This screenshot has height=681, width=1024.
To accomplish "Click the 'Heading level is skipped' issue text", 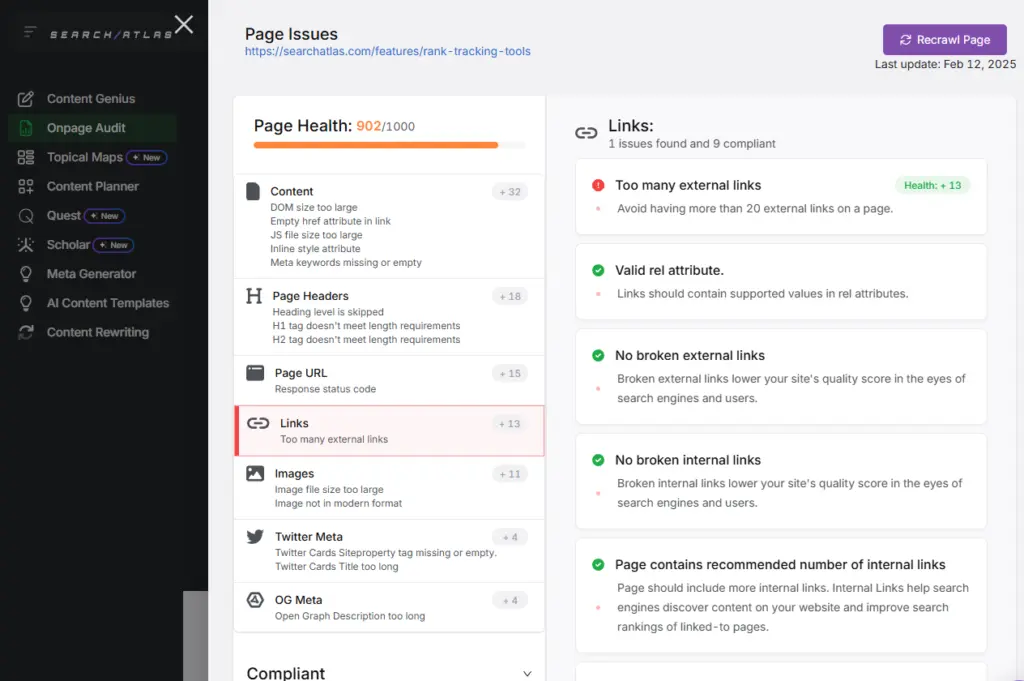I will pos(328,312).
